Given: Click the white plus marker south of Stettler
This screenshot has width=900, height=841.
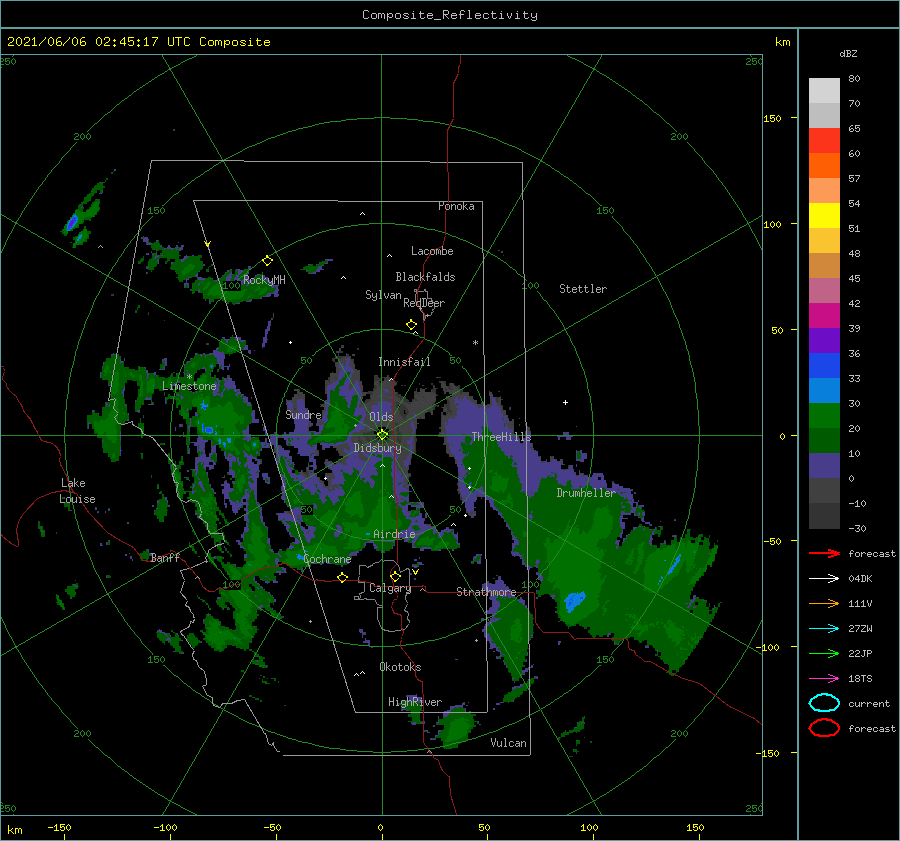Looking at the screenshot, I should pos(565,402).
